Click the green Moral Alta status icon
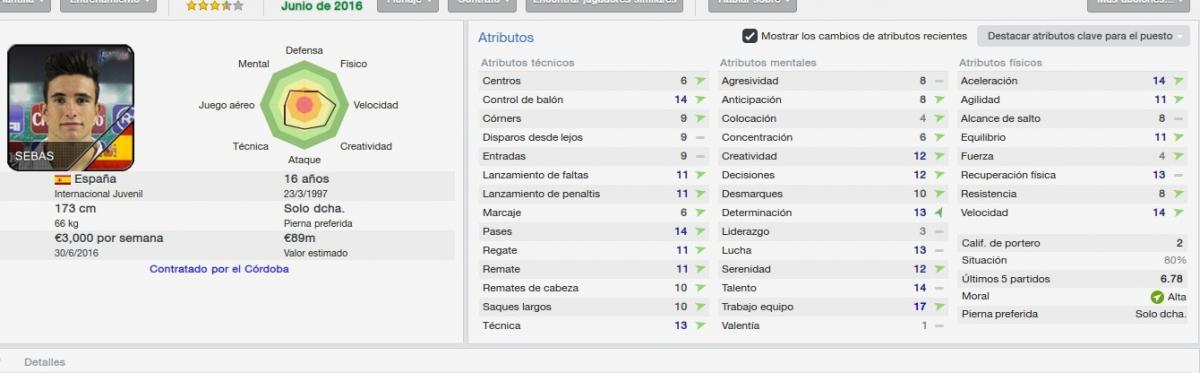 pyautogui.click(x=1157, y=297)
